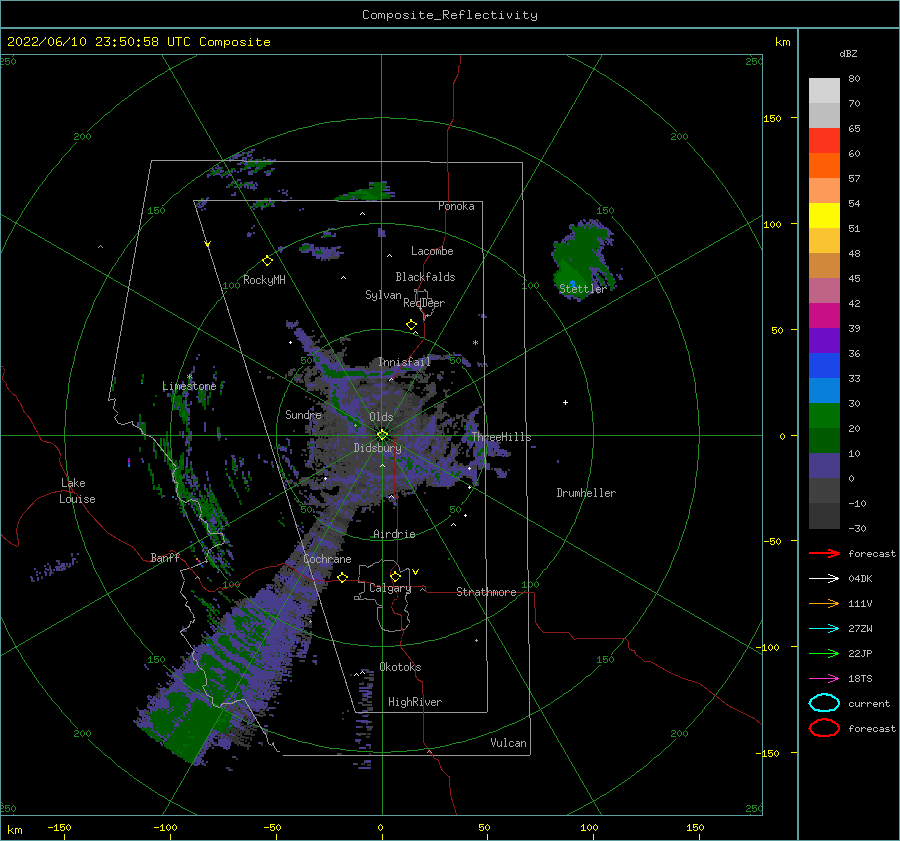This screenshot has height=841, width=900.
Task: Select the yellow 51–54 dBZ swatch
Action: tap(824, 216)
